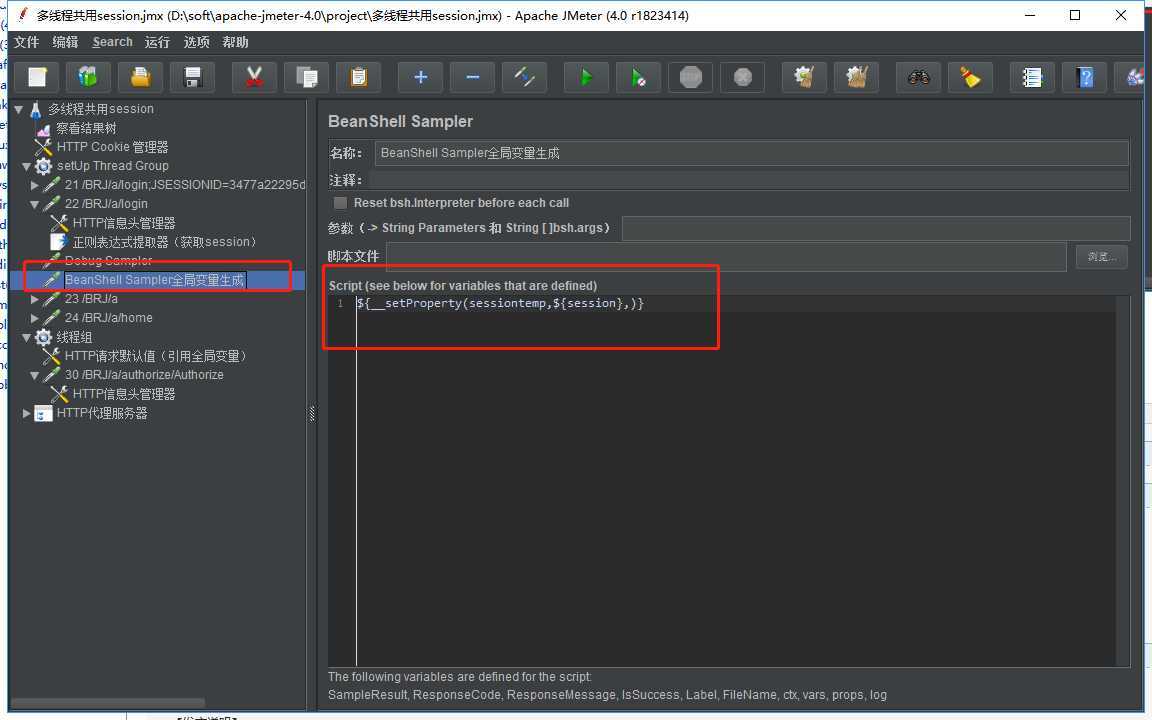The height and width of the screenshot is (720, 1152).
Task: Select 察看结果树 in the tree
Action: [86, 128]
